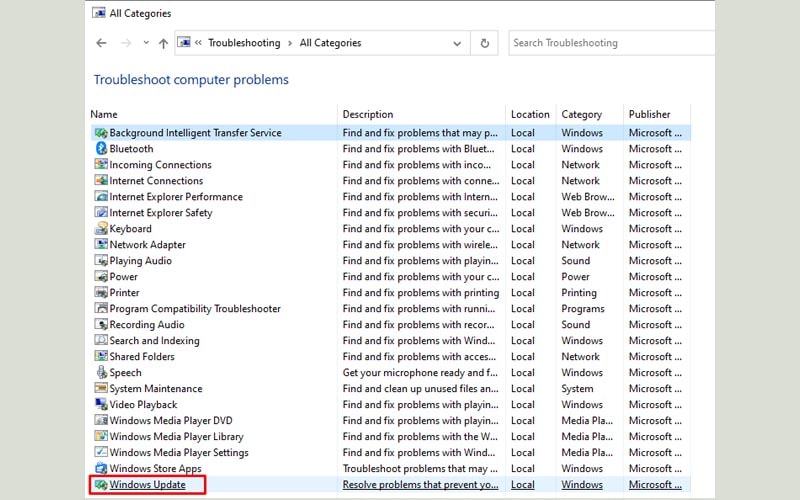
Task: Click the Printer troubleshooter icon
Action: [101, 292]
